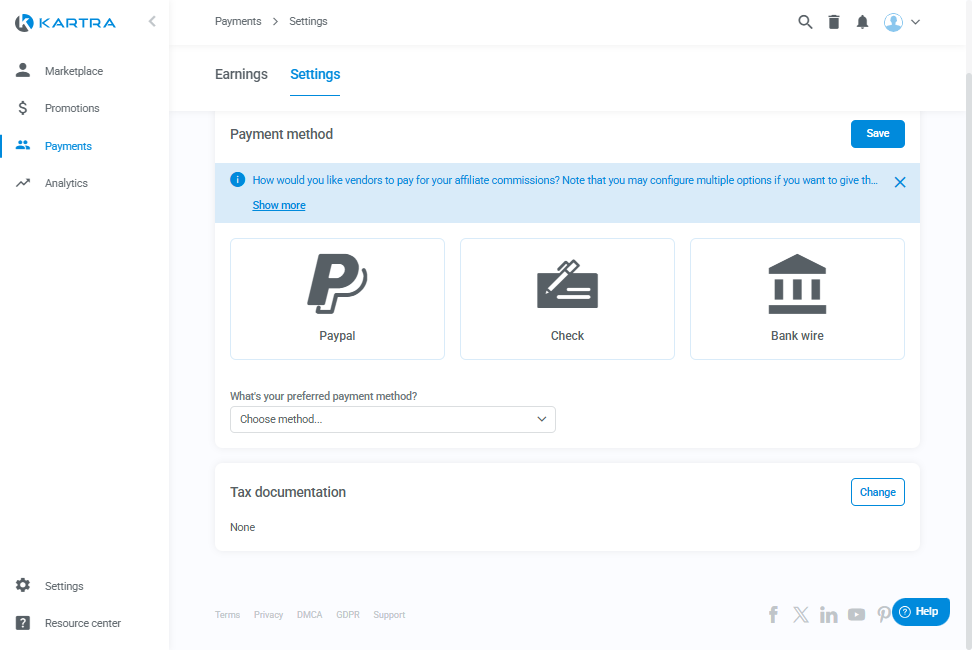
Task: Open the preferred payment method dropdown
Action: pos(392,419)
